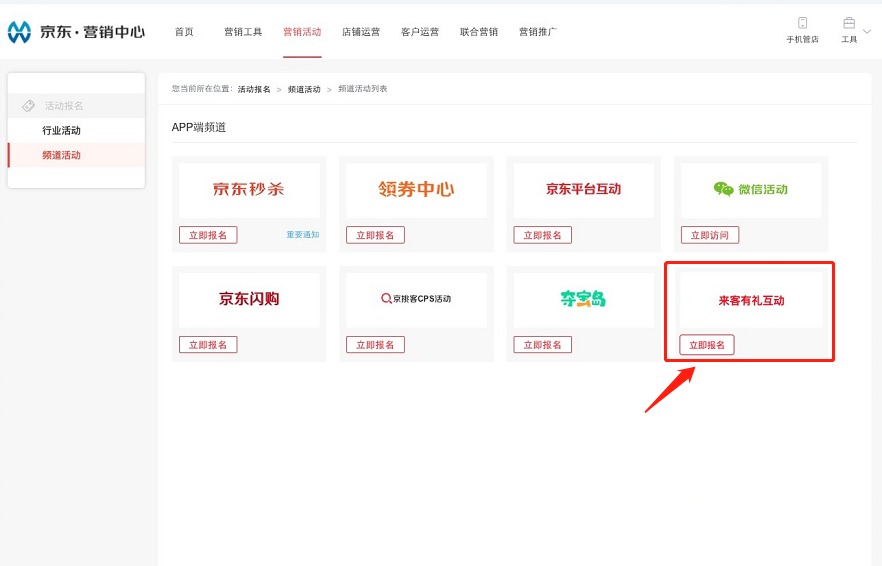Click 频道活动 in the breadcrumb

(x=304, y=89)
